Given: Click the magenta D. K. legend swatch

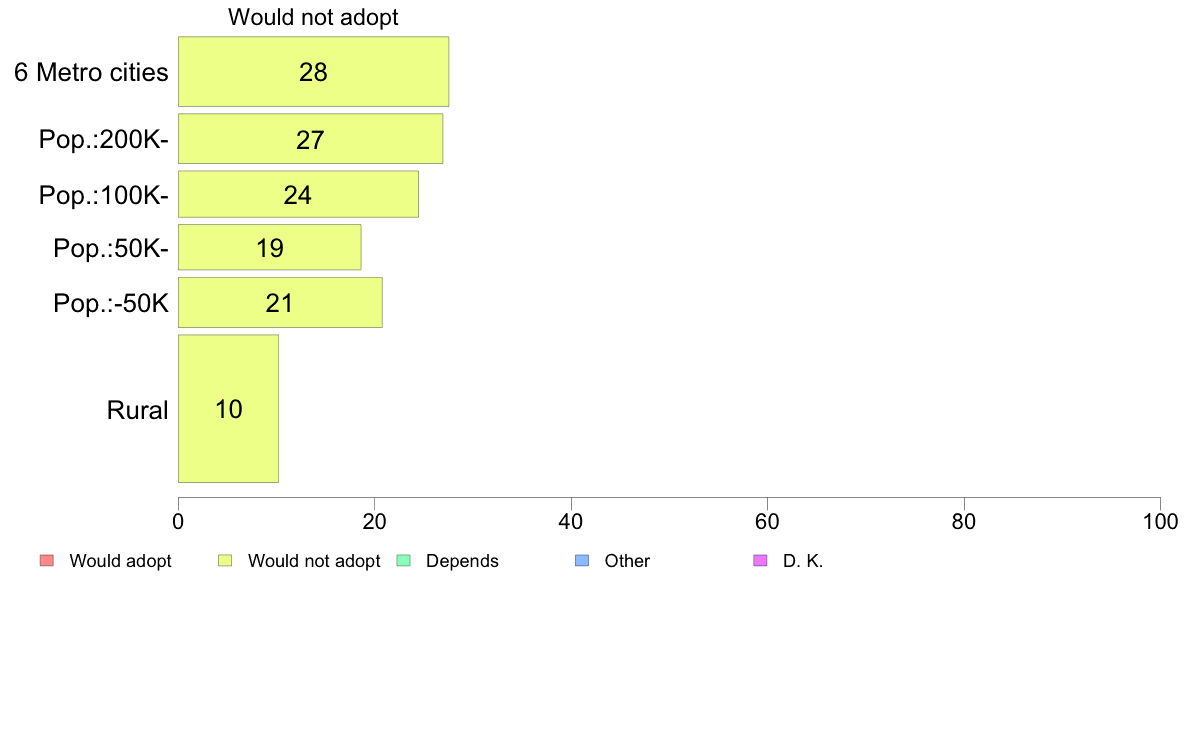Looking at the screenshot, I should 760,560.
